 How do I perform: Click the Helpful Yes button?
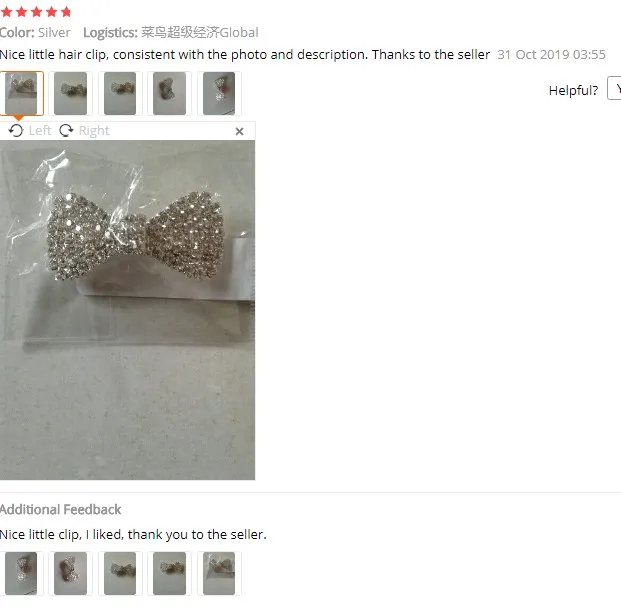point(614,88)
